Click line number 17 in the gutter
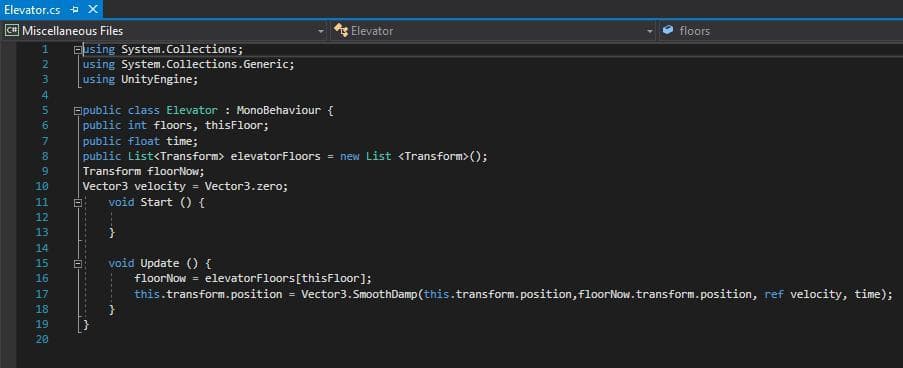The image size is (903, 368). click(43, 294)
